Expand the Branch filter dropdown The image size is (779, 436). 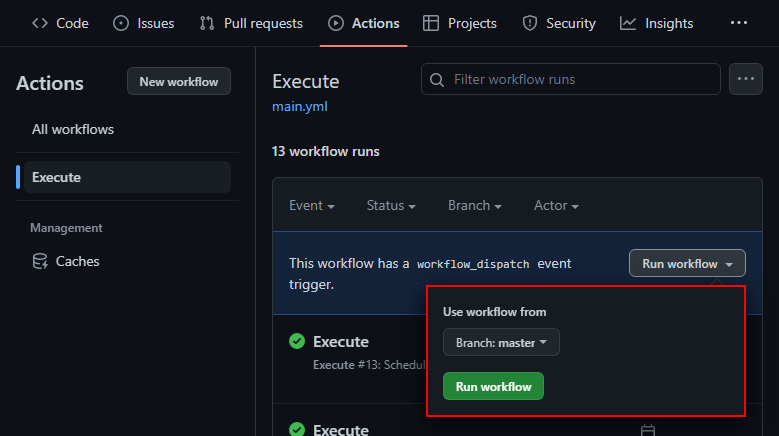(474, 206)
